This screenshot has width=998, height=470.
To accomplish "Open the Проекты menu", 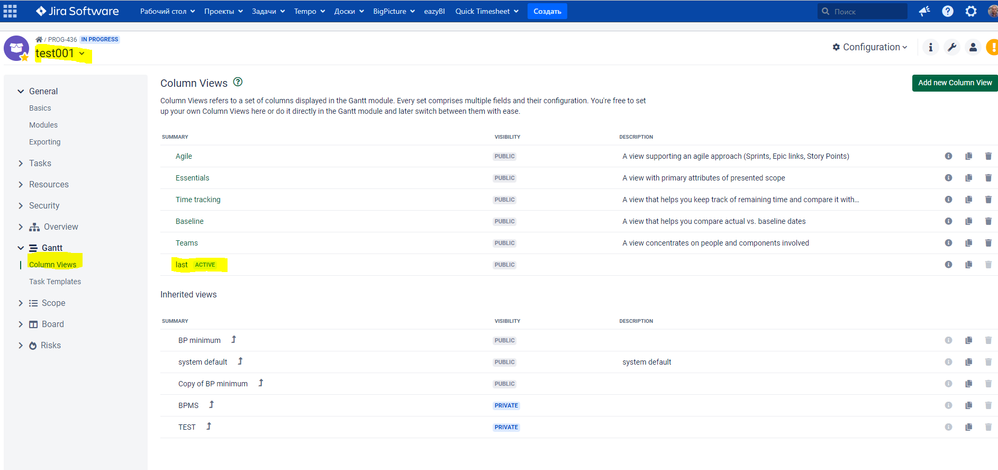I will click(x=223, y=11).
